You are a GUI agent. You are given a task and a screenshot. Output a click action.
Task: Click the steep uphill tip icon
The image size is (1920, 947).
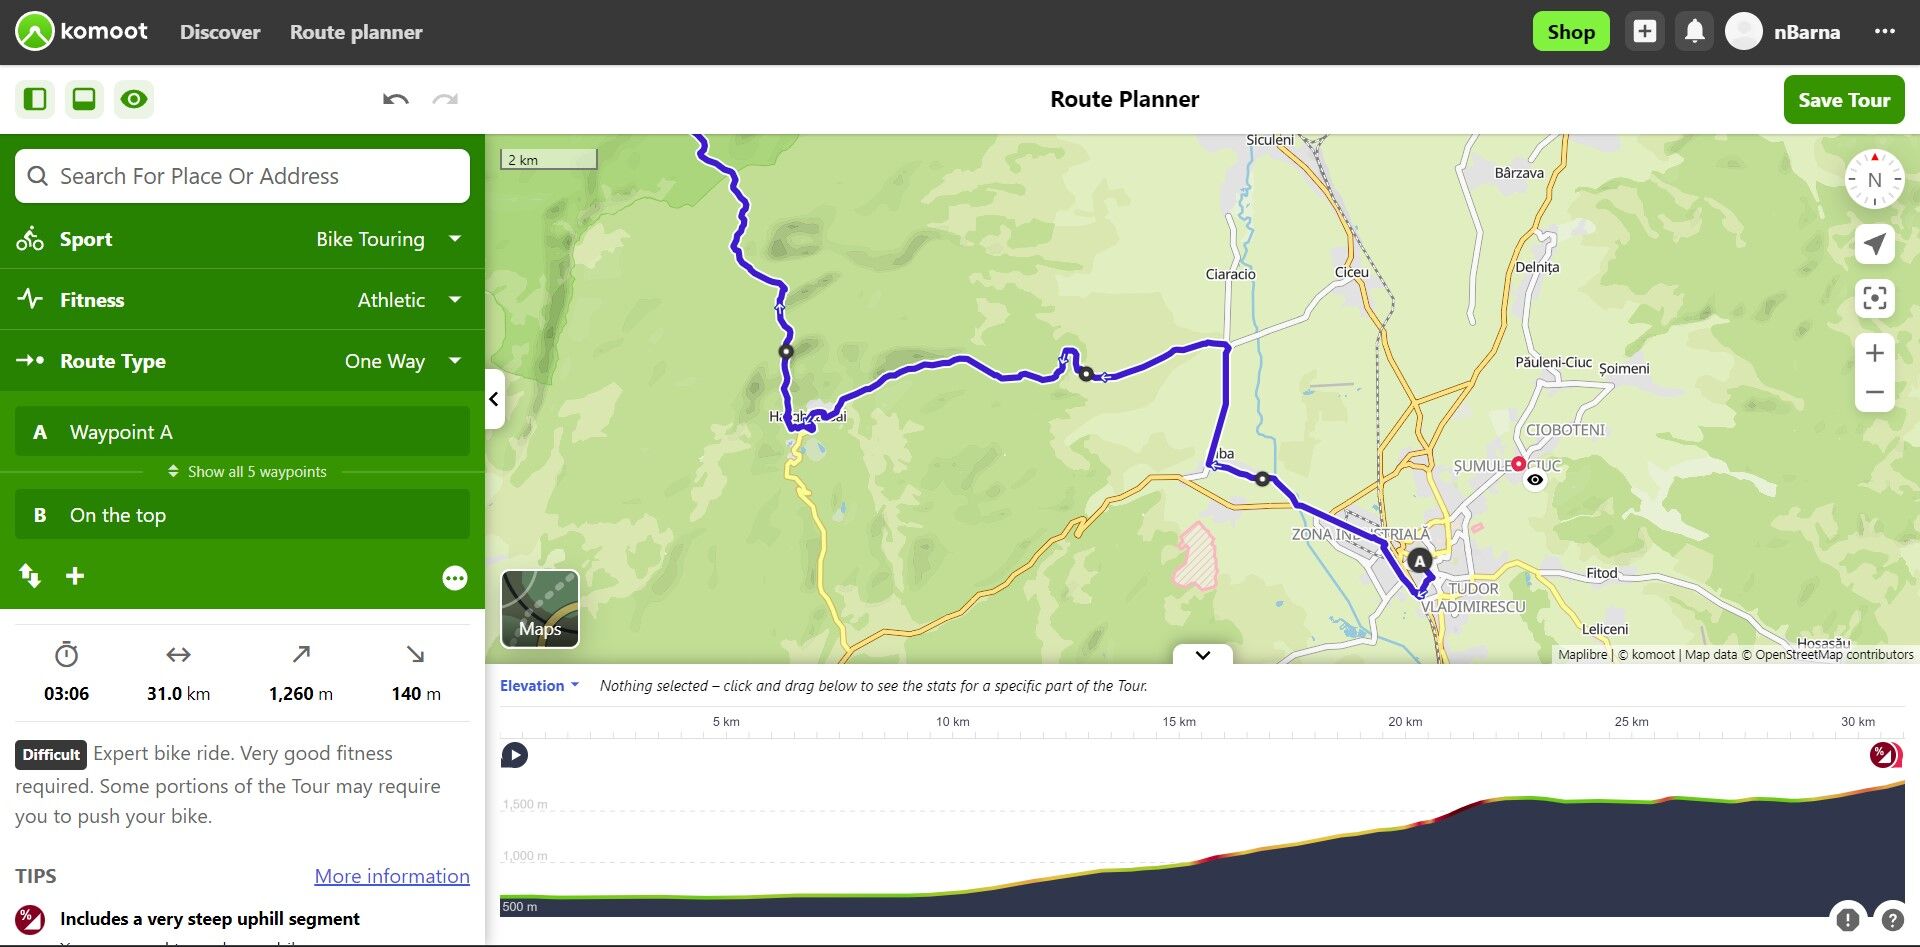30,919
